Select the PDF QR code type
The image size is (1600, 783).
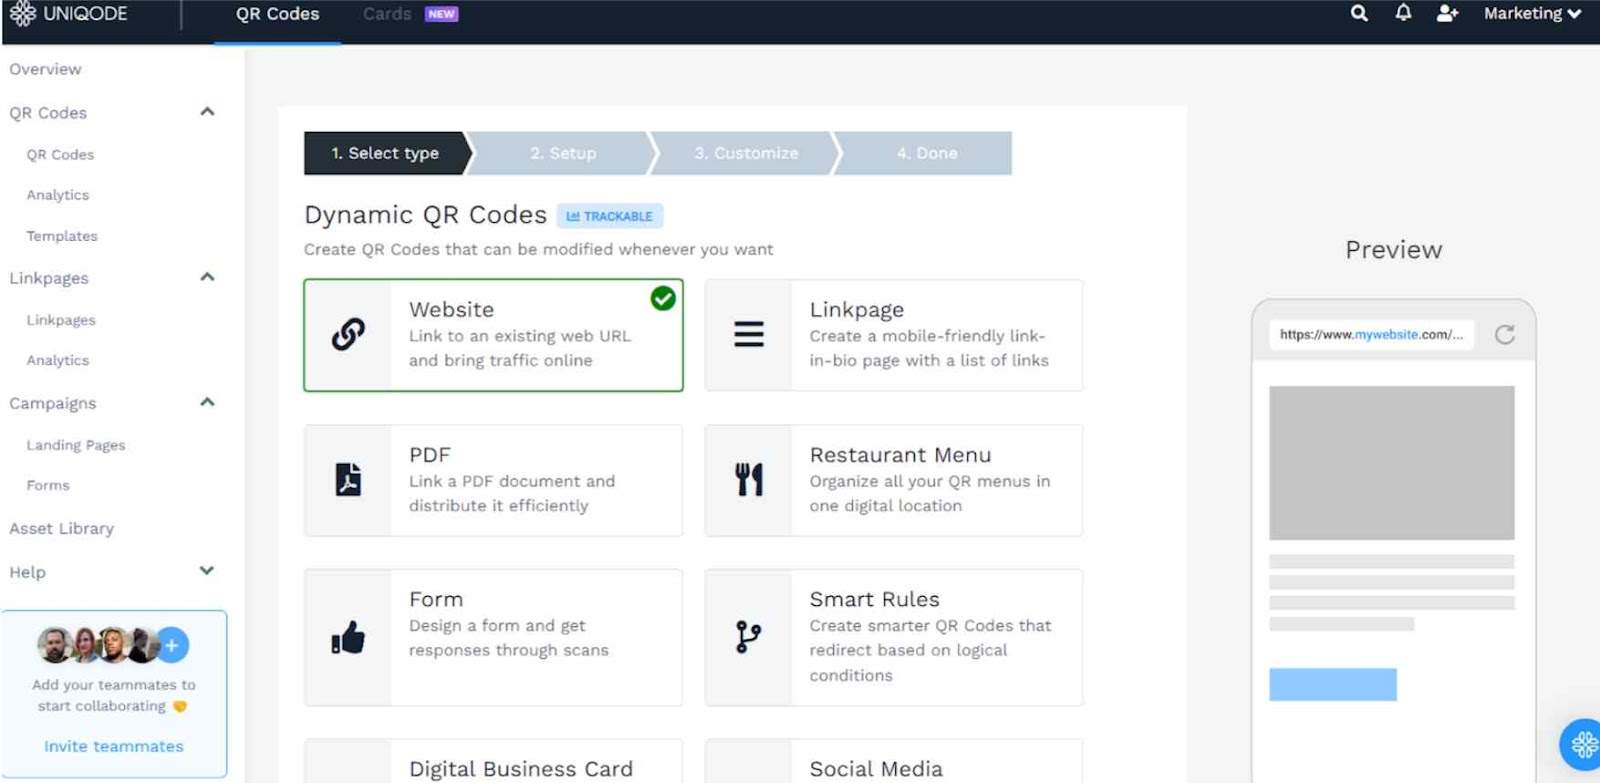(494, 480)
